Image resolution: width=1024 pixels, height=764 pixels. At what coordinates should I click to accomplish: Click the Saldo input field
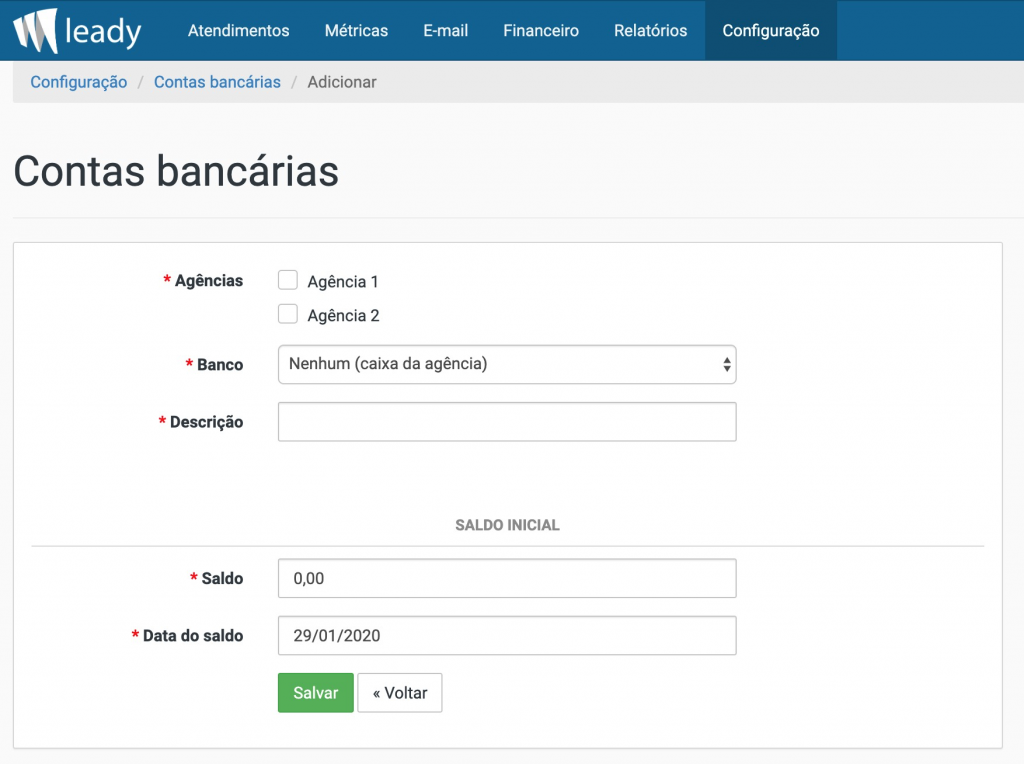click(507, 579)
